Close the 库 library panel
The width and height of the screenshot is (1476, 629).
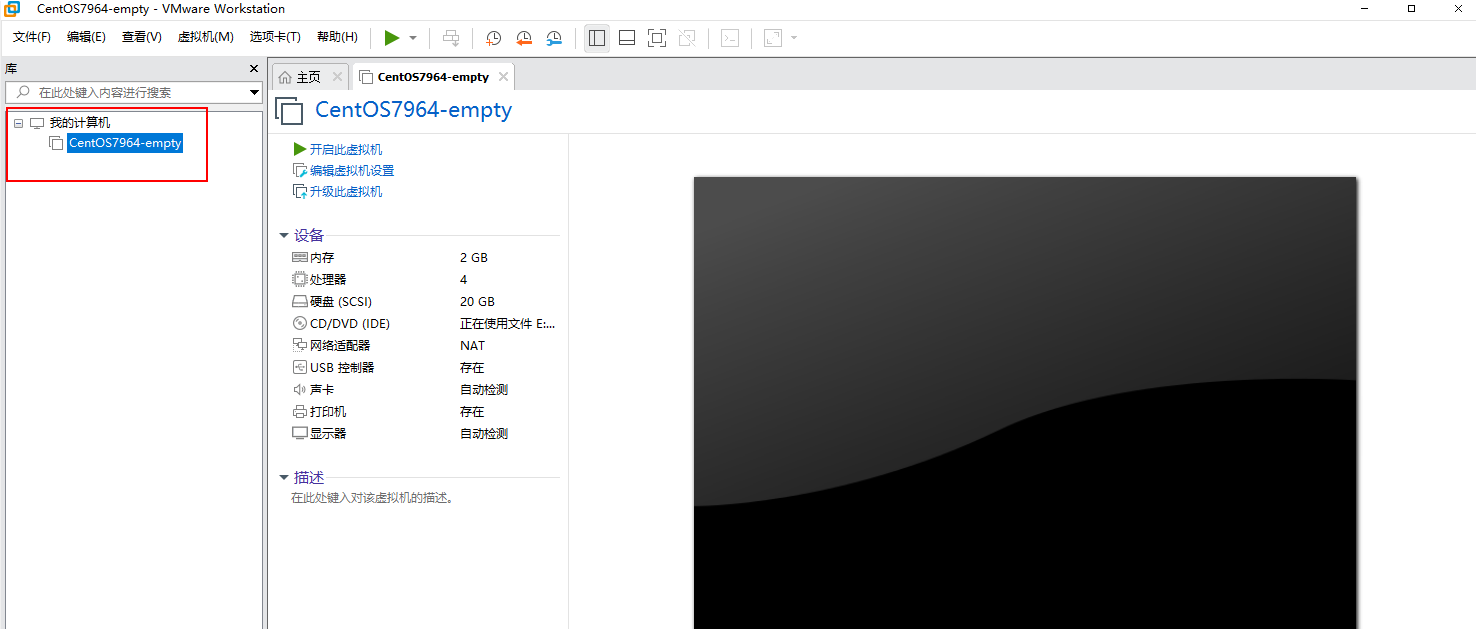click(x=254, y=69)
